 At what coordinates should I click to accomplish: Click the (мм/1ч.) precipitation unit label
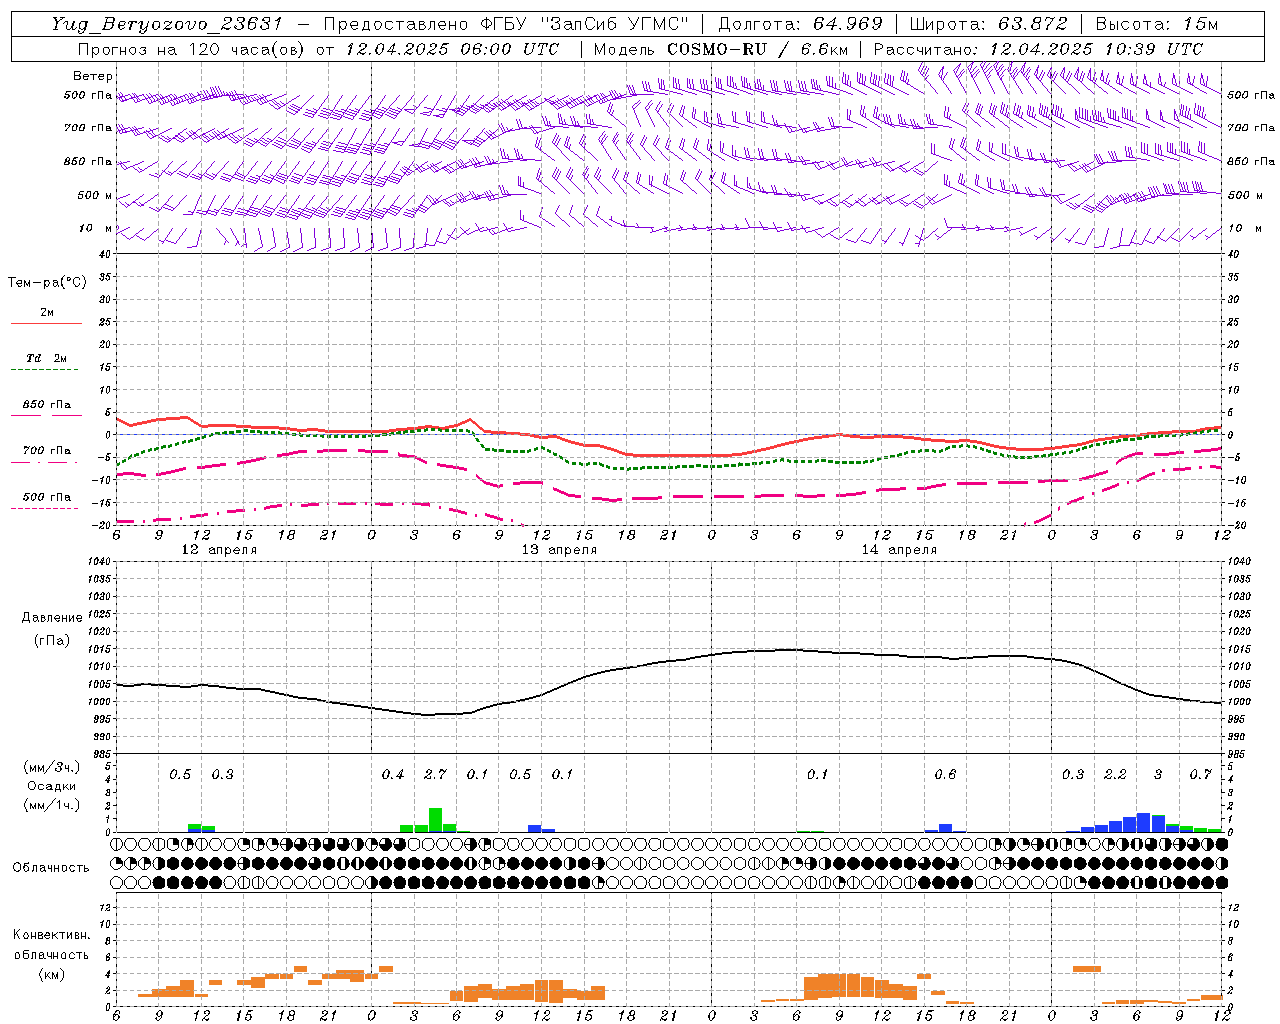click(52, 805)
